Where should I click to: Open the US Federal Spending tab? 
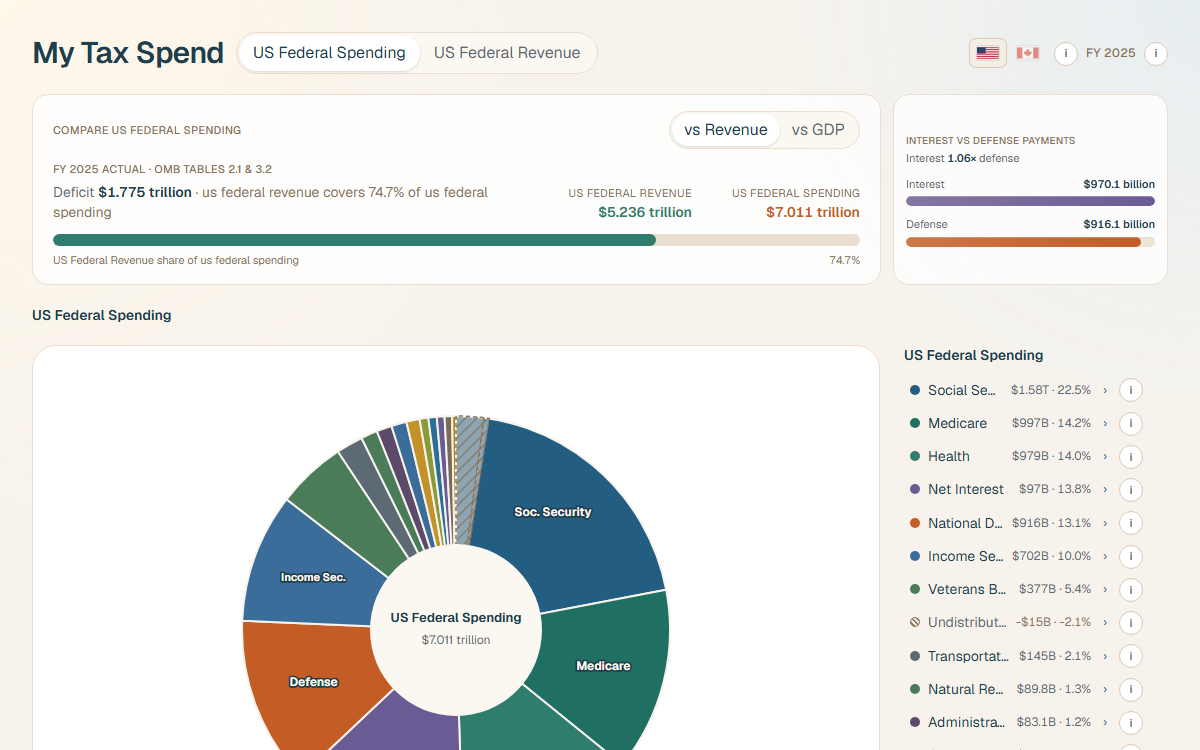[329, 53]
